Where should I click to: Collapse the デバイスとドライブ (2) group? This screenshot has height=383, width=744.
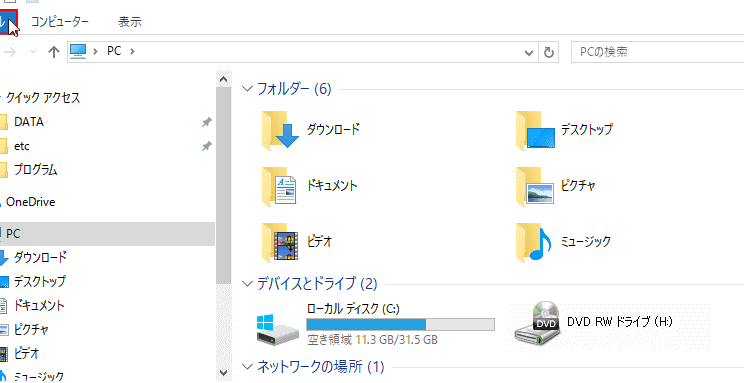[x=247, y=284]
